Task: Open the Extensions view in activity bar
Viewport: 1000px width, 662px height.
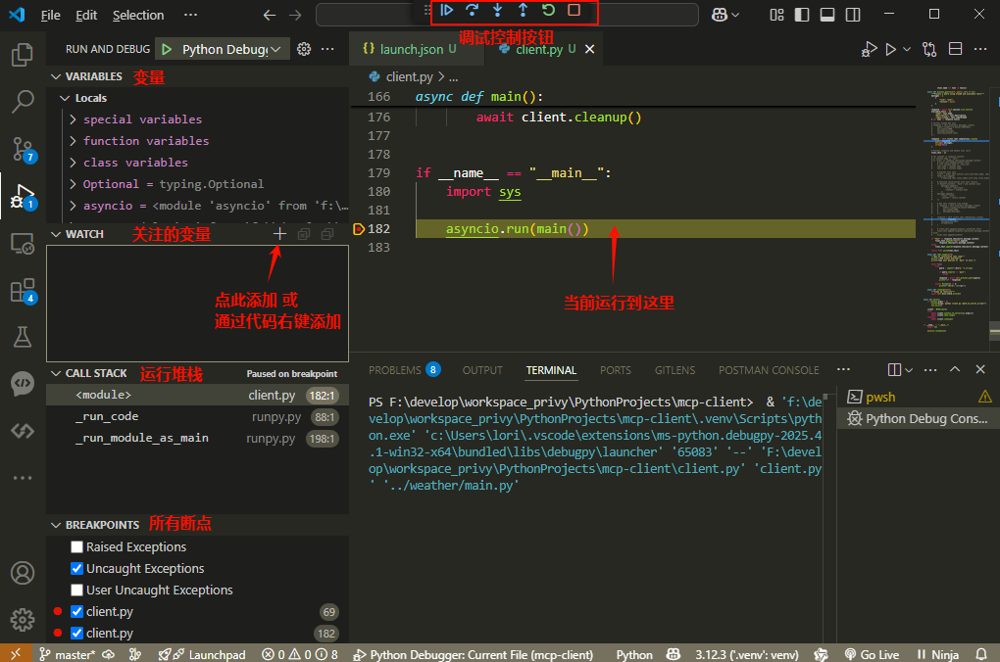Action: 22,291
